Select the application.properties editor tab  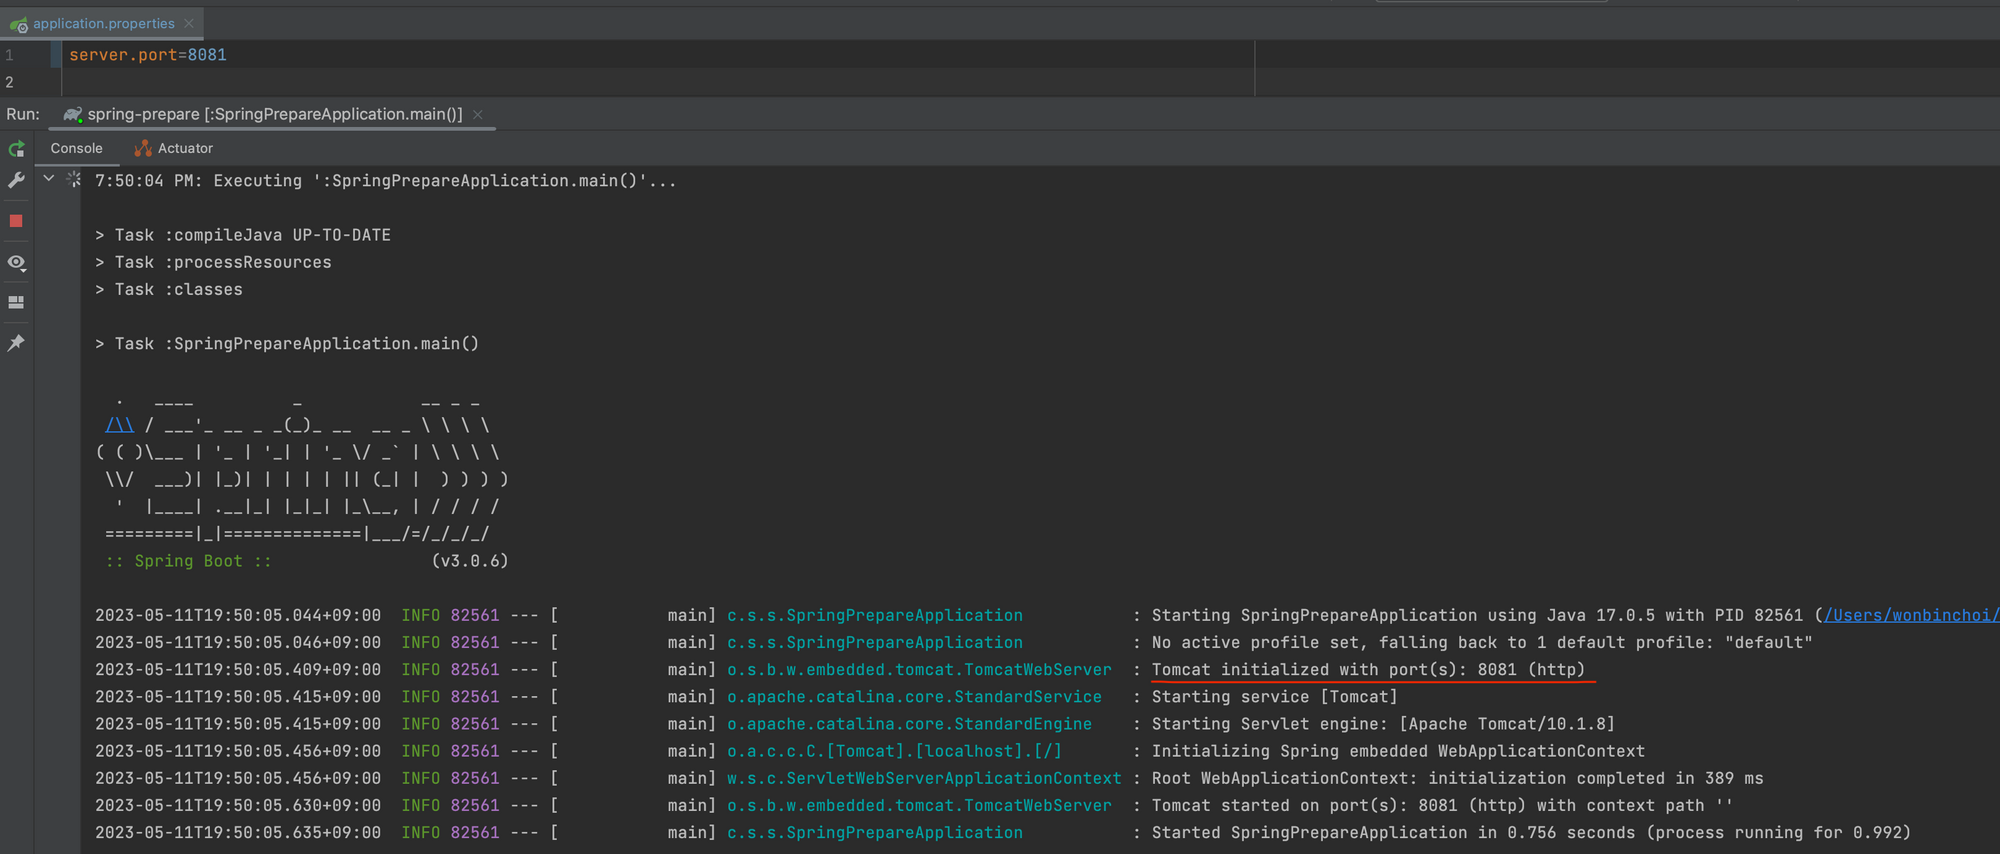click(103, 23)
